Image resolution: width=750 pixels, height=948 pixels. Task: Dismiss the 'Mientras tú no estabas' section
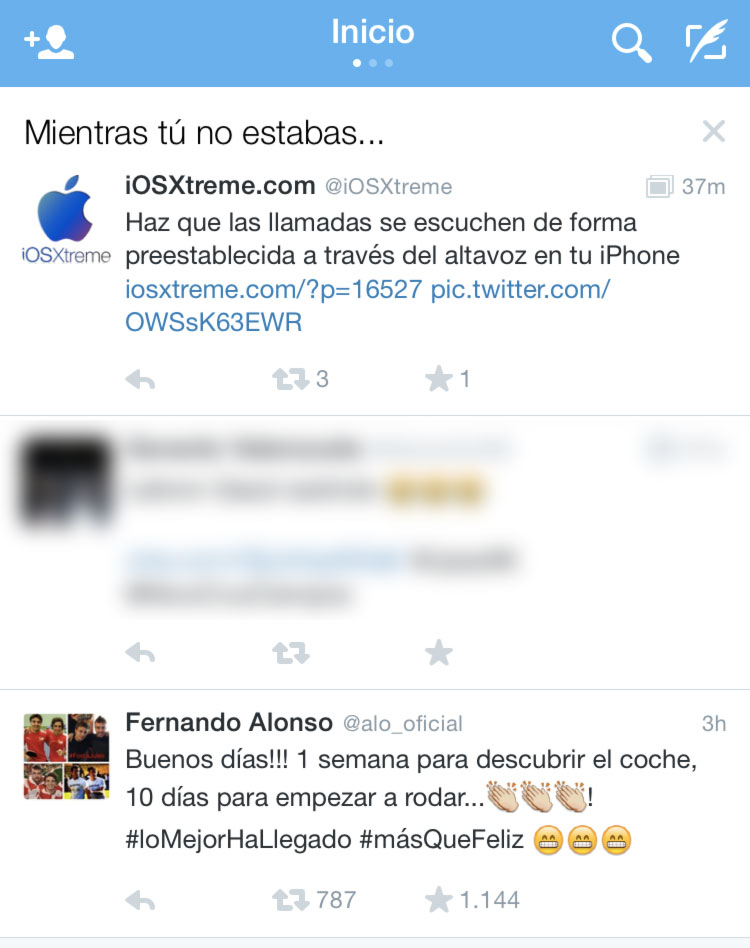click(714, 131)
